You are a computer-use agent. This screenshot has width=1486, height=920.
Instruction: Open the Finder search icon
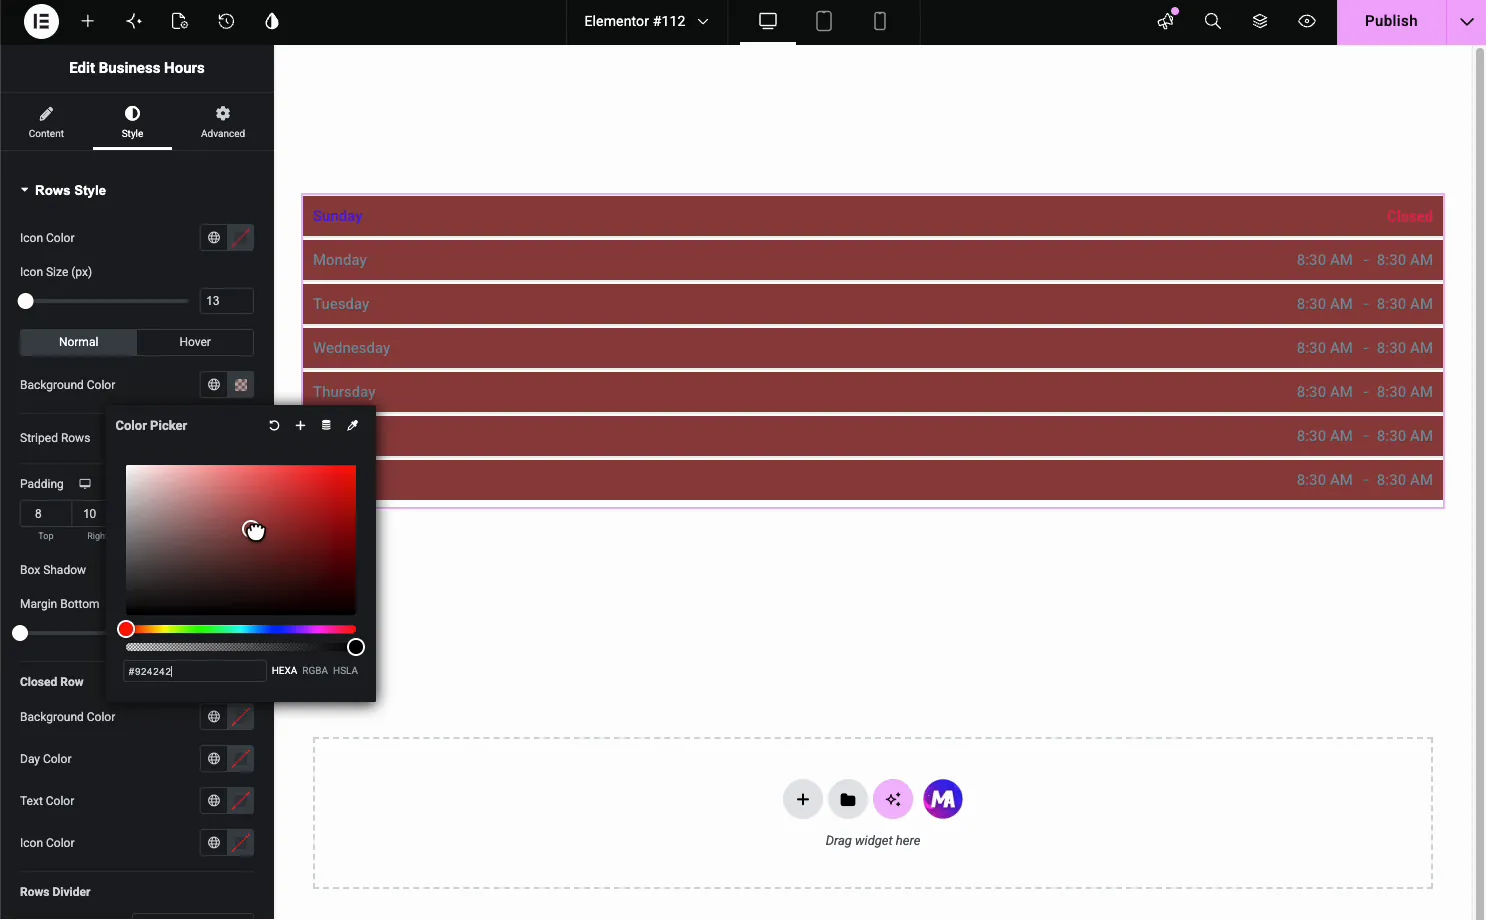click(1213, 21)
